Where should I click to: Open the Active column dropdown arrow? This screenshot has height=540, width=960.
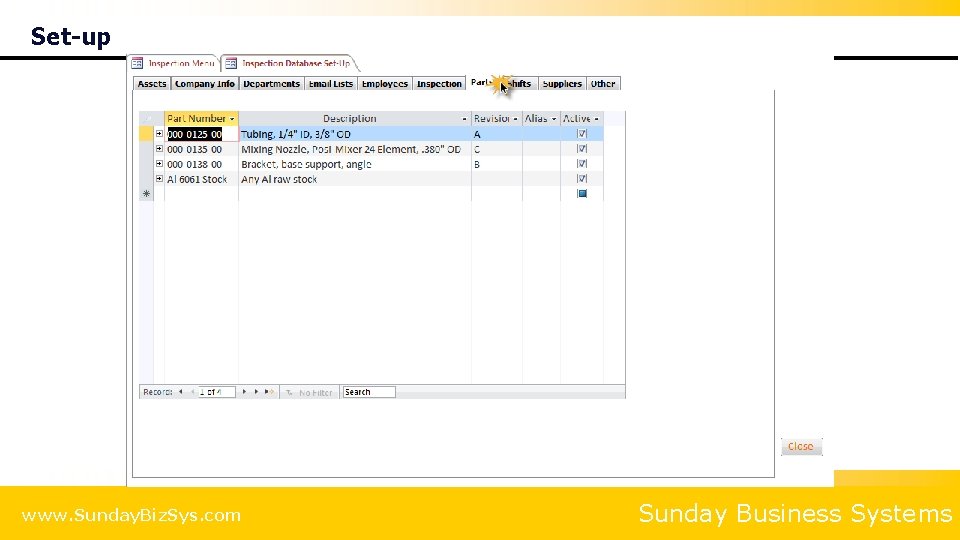click(596, 119)
